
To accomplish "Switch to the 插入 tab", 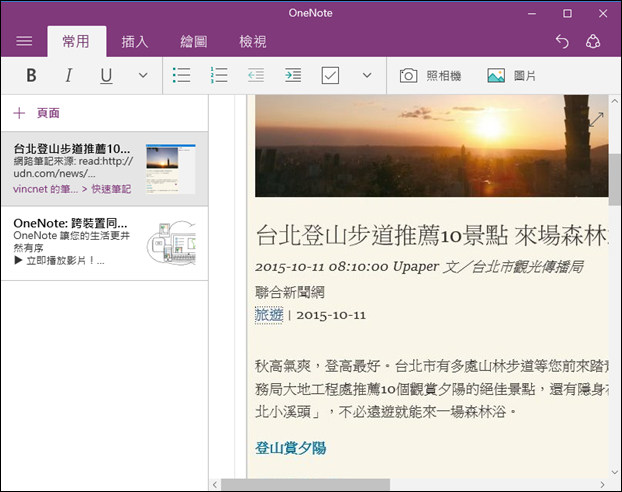I will tap(135, 42).
